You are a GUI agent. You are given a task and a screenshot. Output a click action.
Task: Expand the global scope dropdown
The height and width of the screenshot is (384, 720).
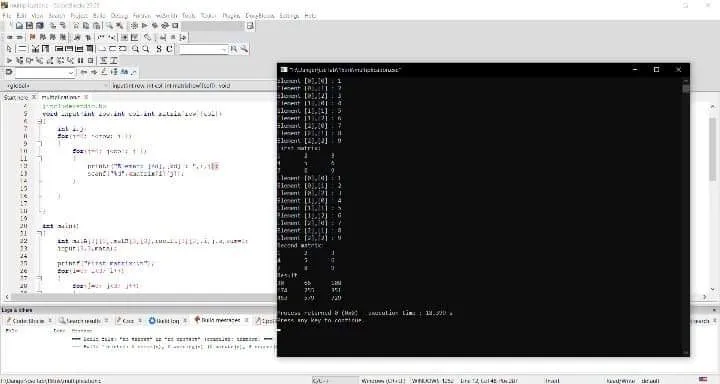pyautogui.click(x=55, y=85)
